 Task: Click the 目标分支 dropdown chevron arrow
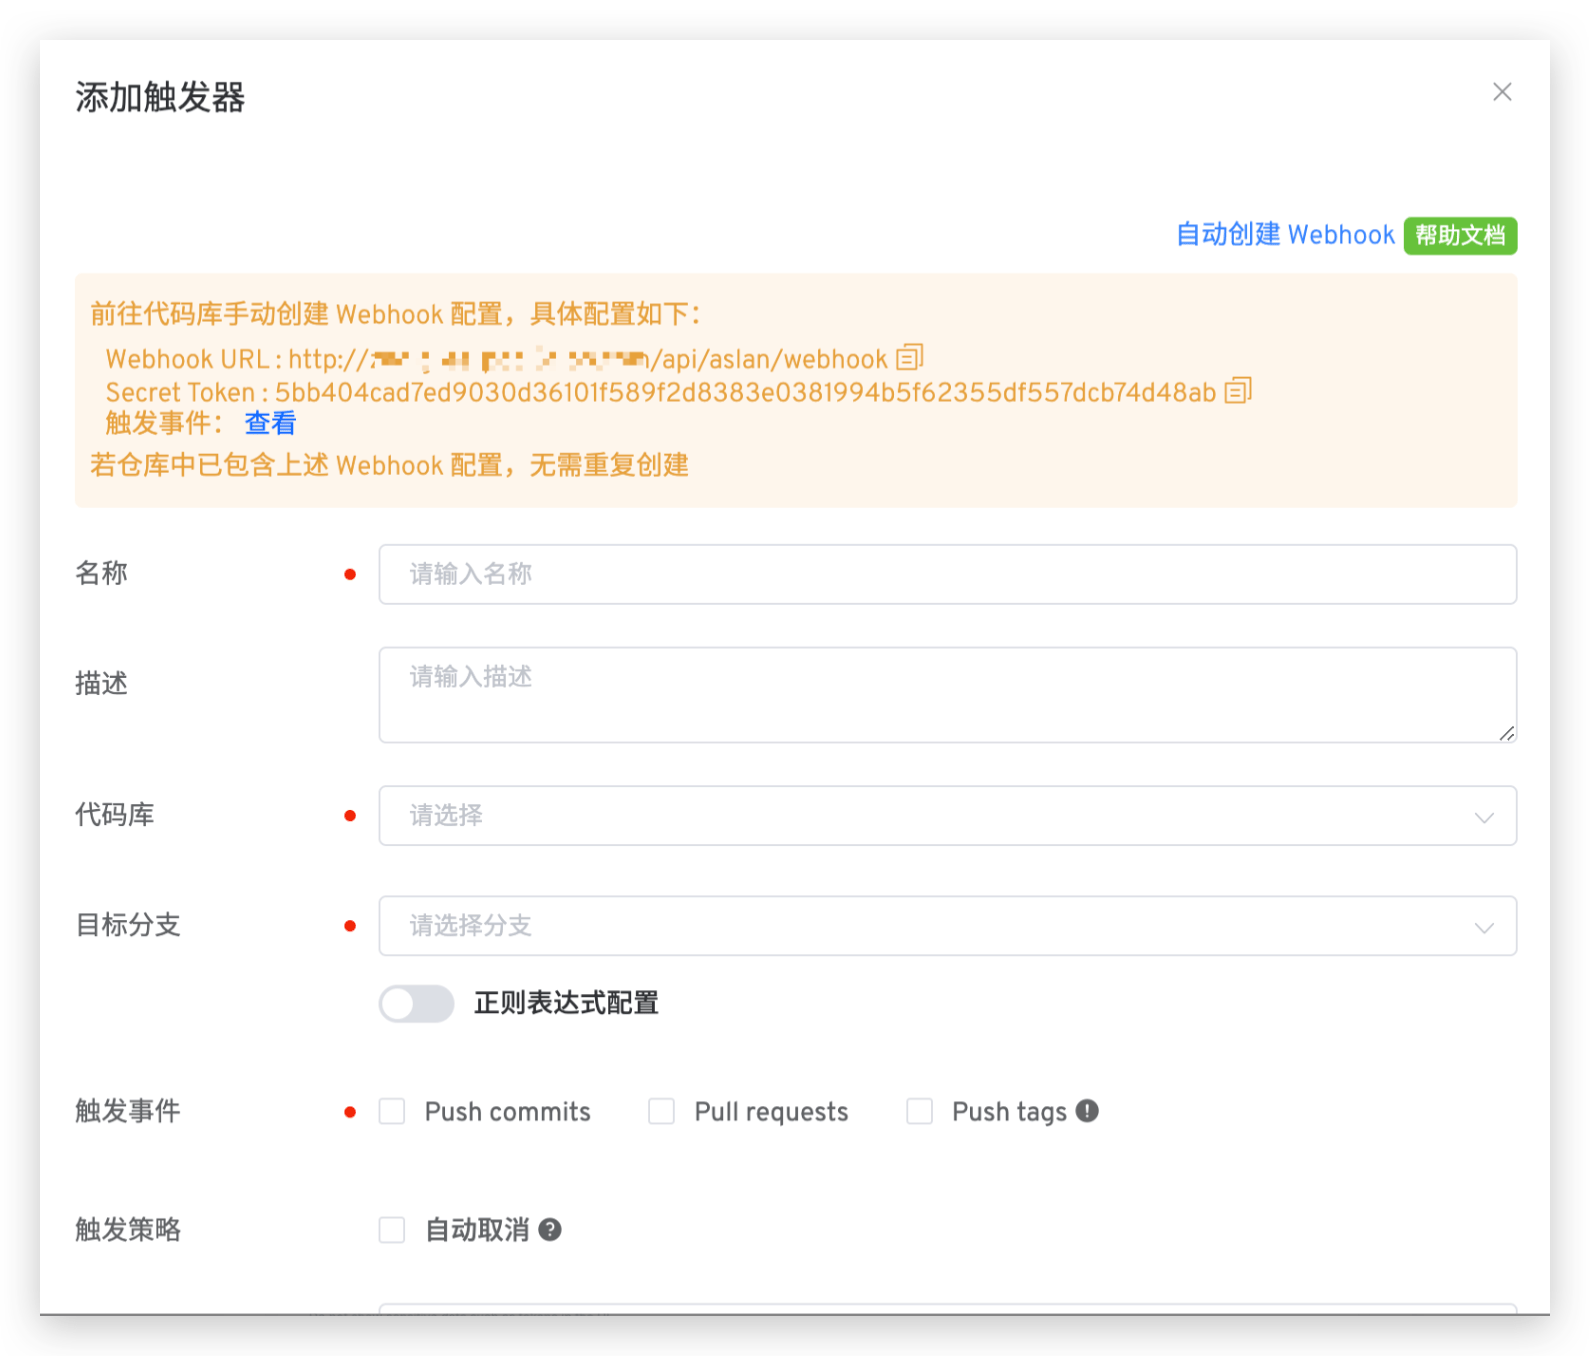pyautogui.click(x=1484, y=927)
